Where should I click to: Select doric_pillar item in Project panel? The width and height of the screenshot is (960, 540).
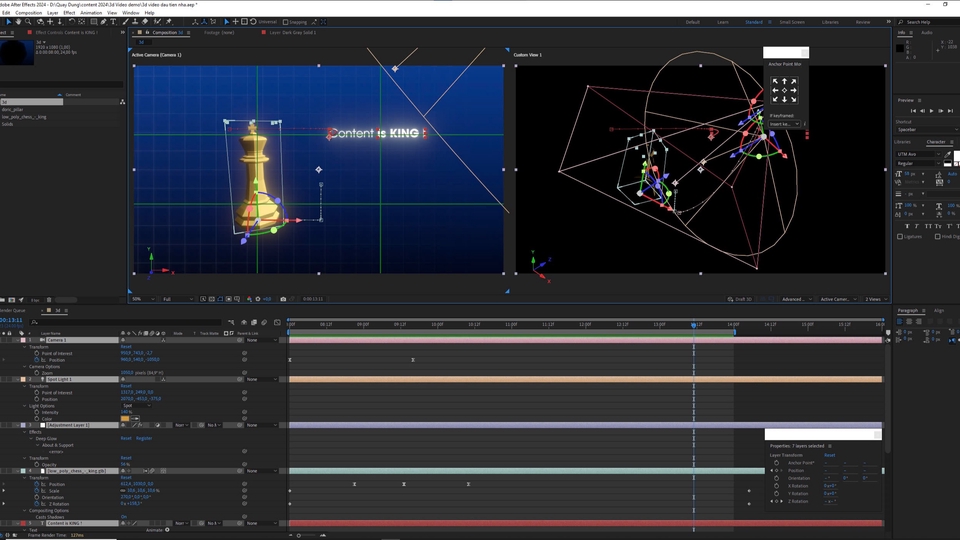[13, 109]
